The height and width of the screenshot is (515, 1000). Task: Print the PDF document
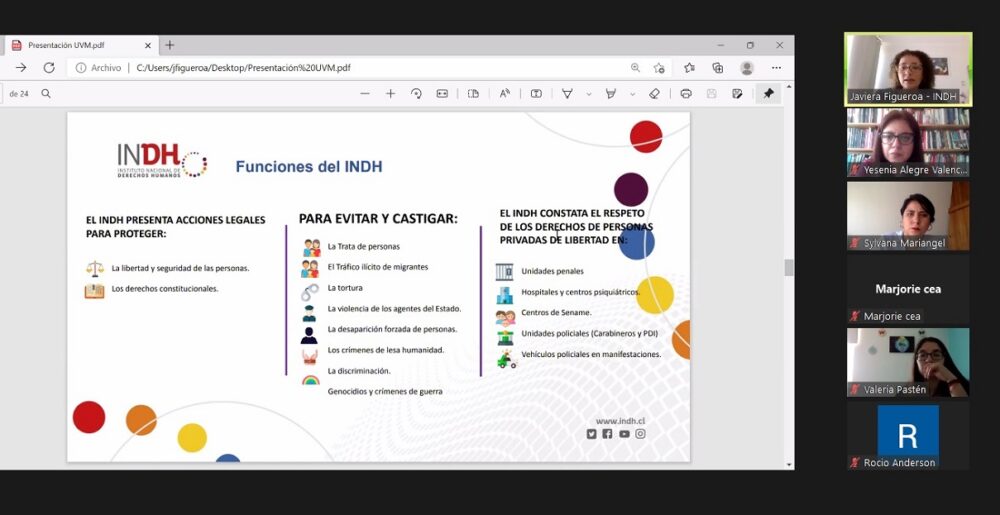pyautogui.click(x=686, y=94)
